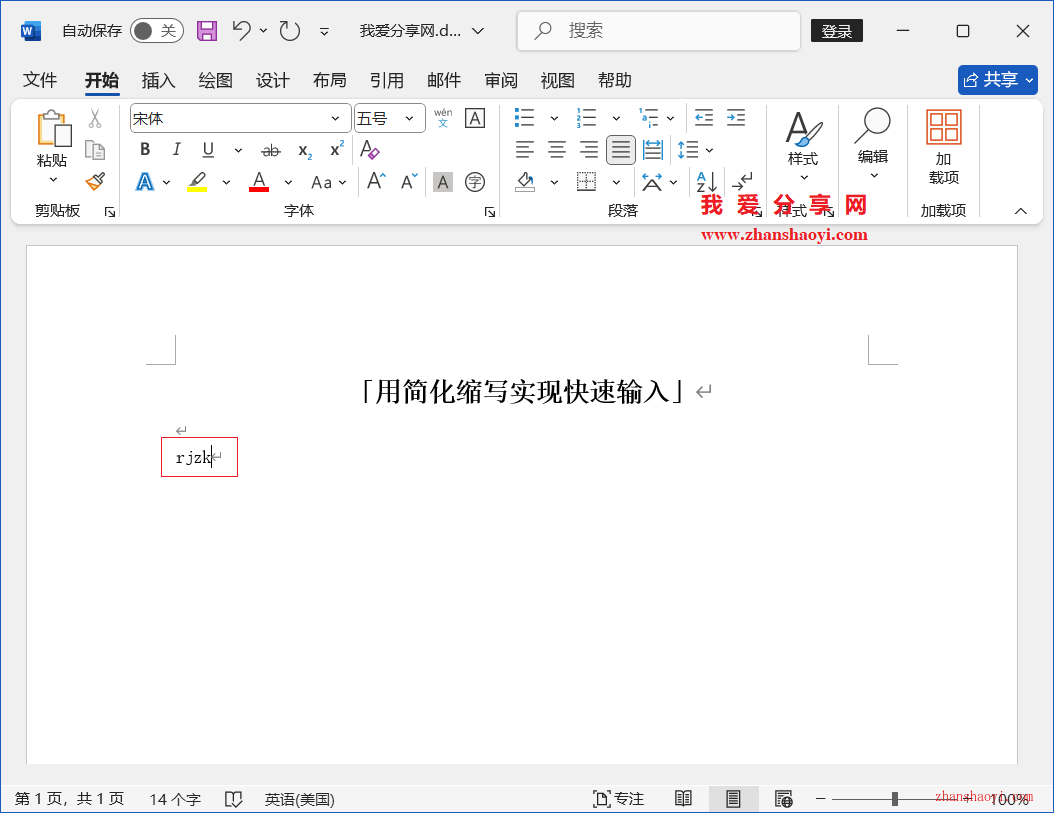Viewport: 1054px width, 813px height.
Task: Expand the numbered list dropdown arrow
Action: 616,118
